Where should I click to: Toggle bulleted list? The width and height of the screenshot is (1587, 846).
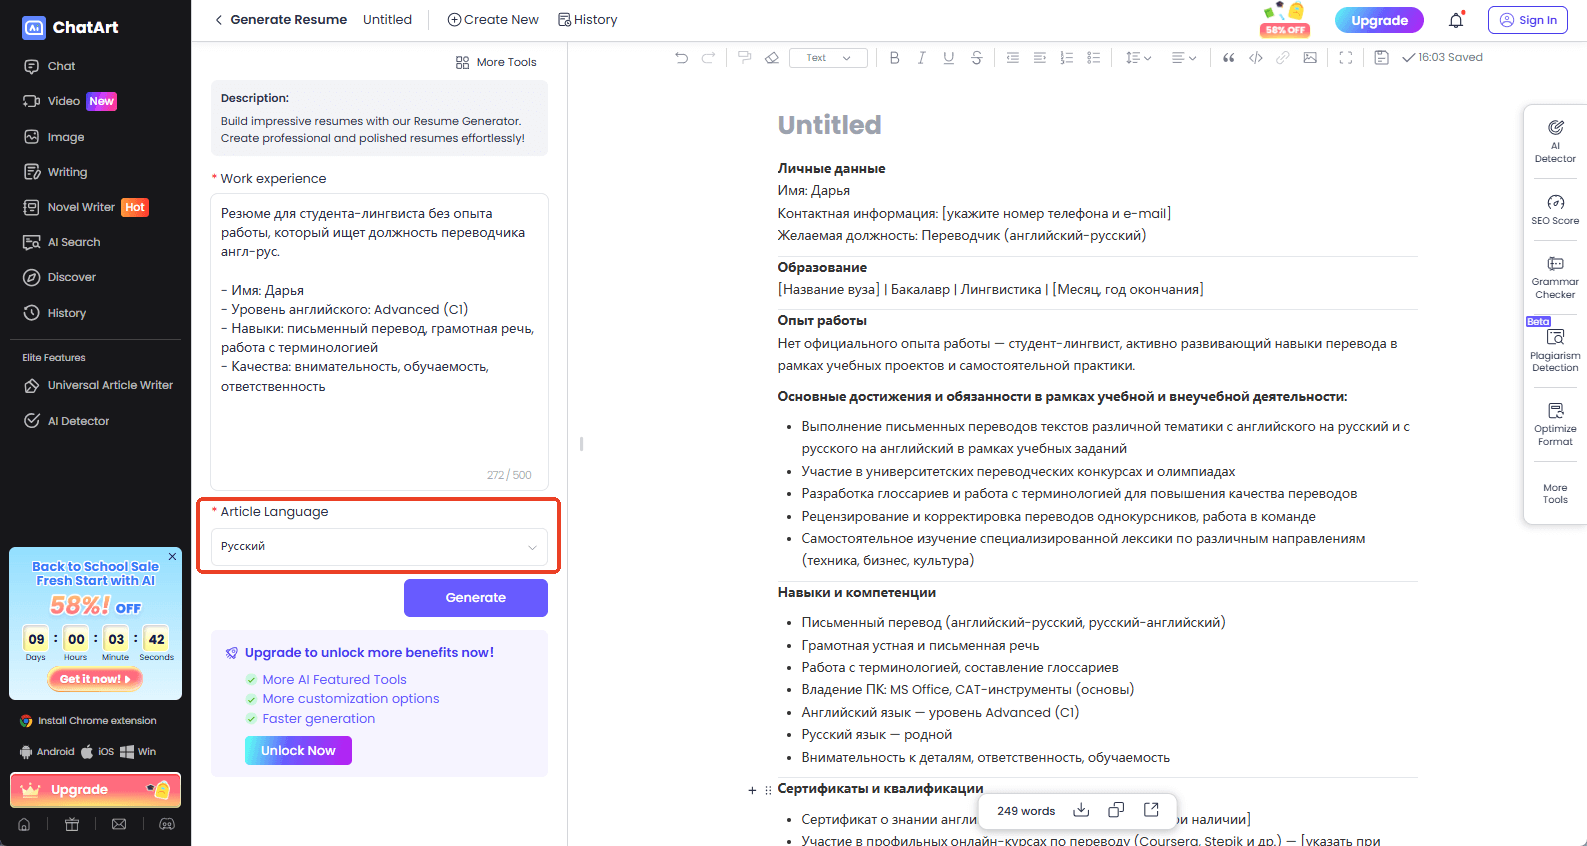(1093, 58)
